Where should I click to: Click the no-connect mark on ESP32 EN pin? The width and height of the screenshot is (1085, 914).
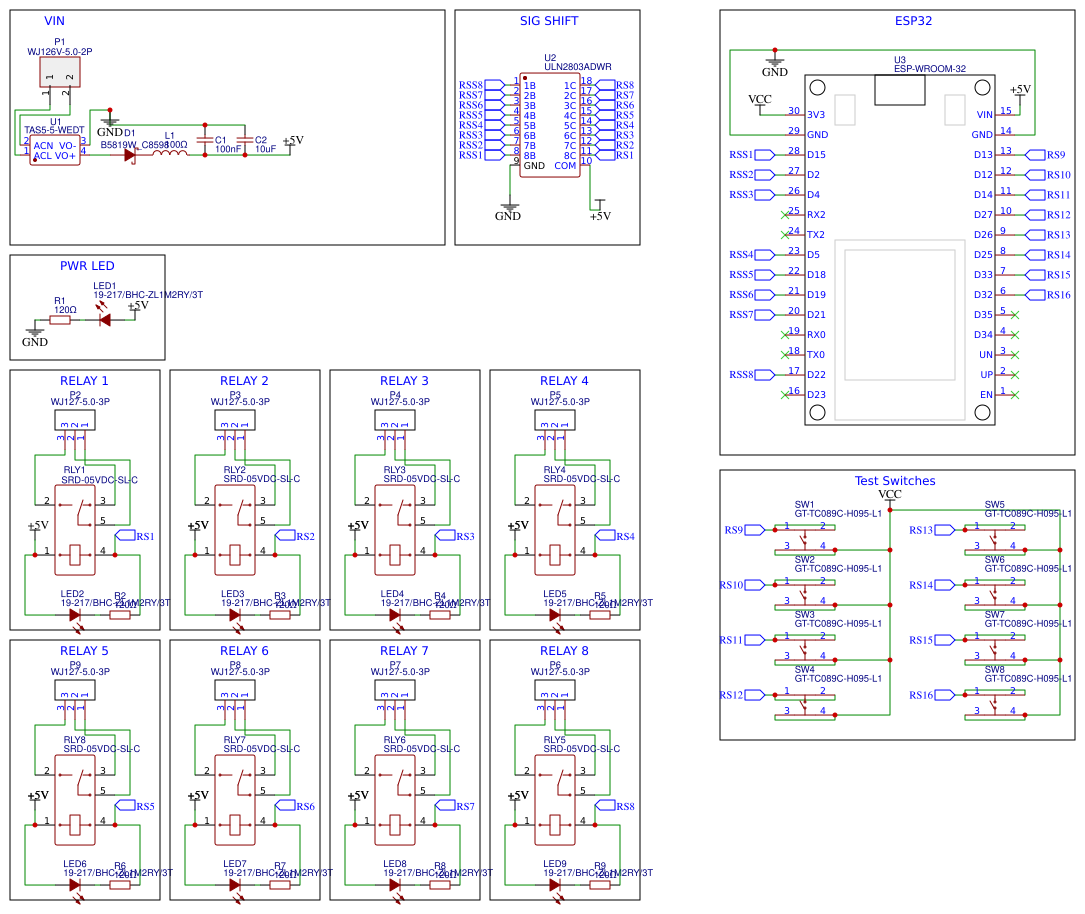[x=1014, y=395]
